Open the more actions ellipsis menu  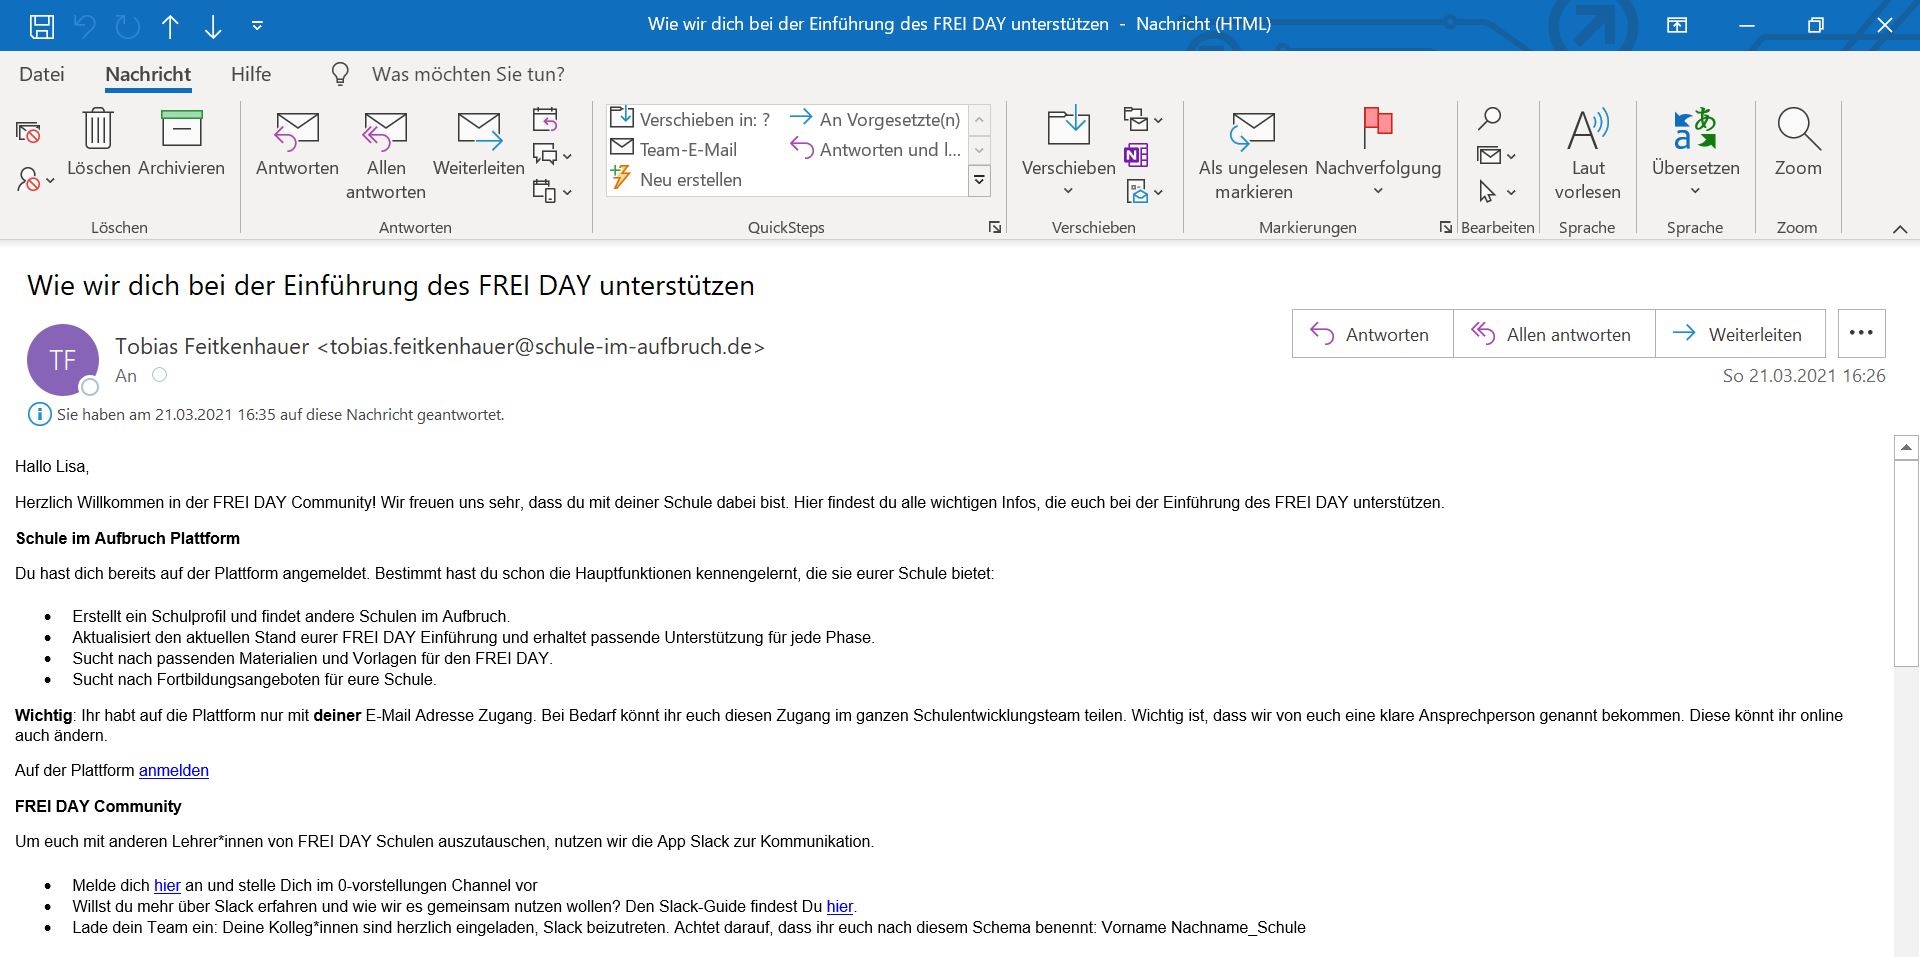pos(1861,333)
